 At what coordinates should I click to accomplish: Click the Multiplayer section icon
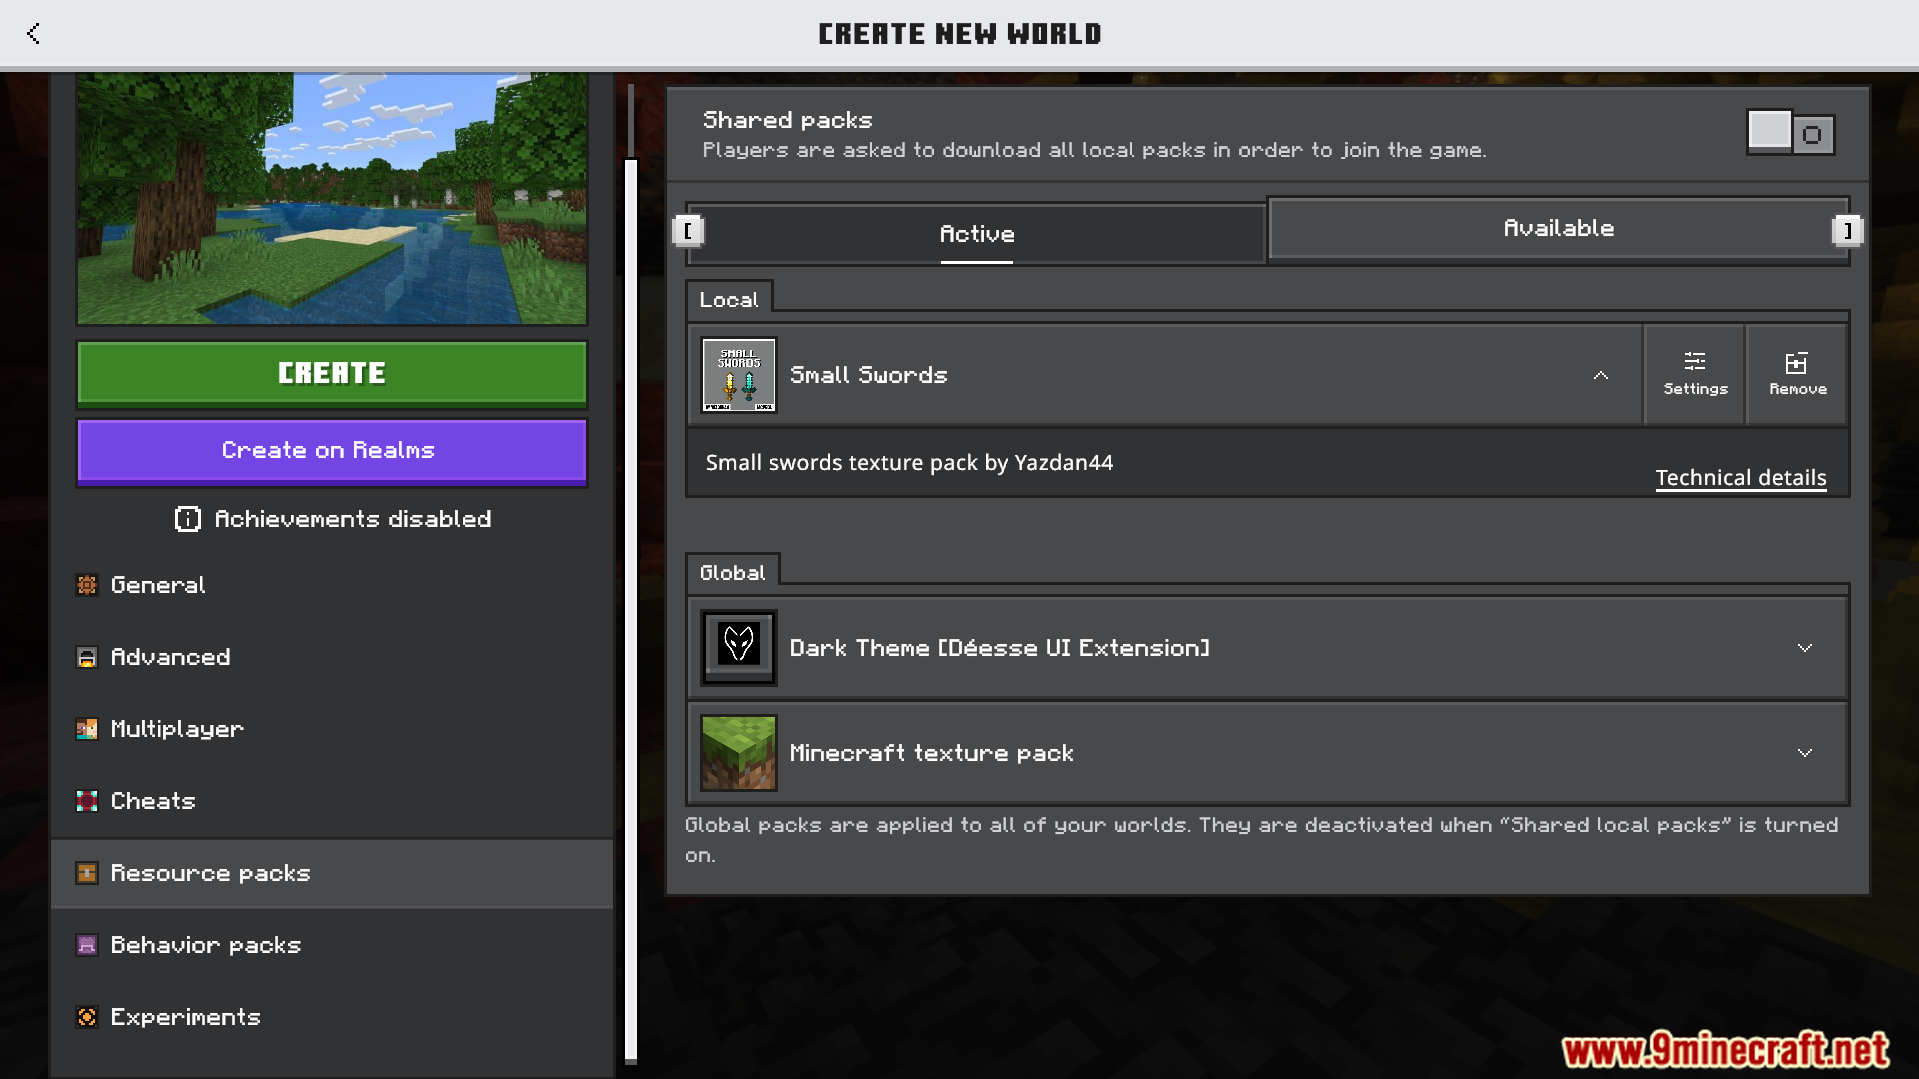[x=87, y=729]
